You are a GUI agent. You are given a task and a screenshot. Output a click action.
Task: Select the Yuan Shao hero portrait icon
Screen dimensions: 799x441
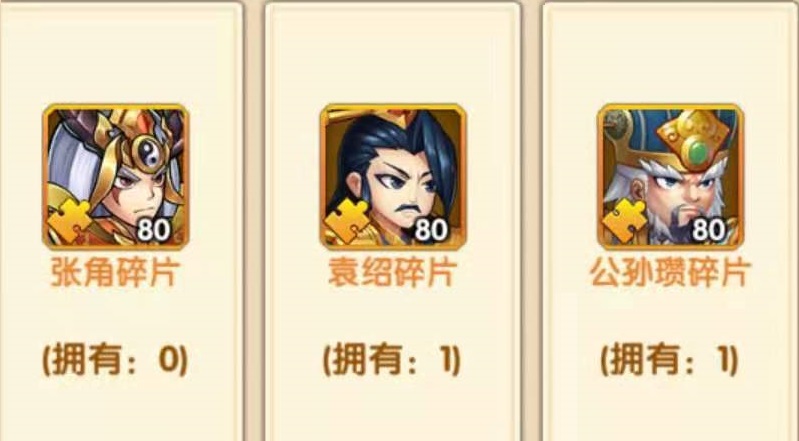393,177
